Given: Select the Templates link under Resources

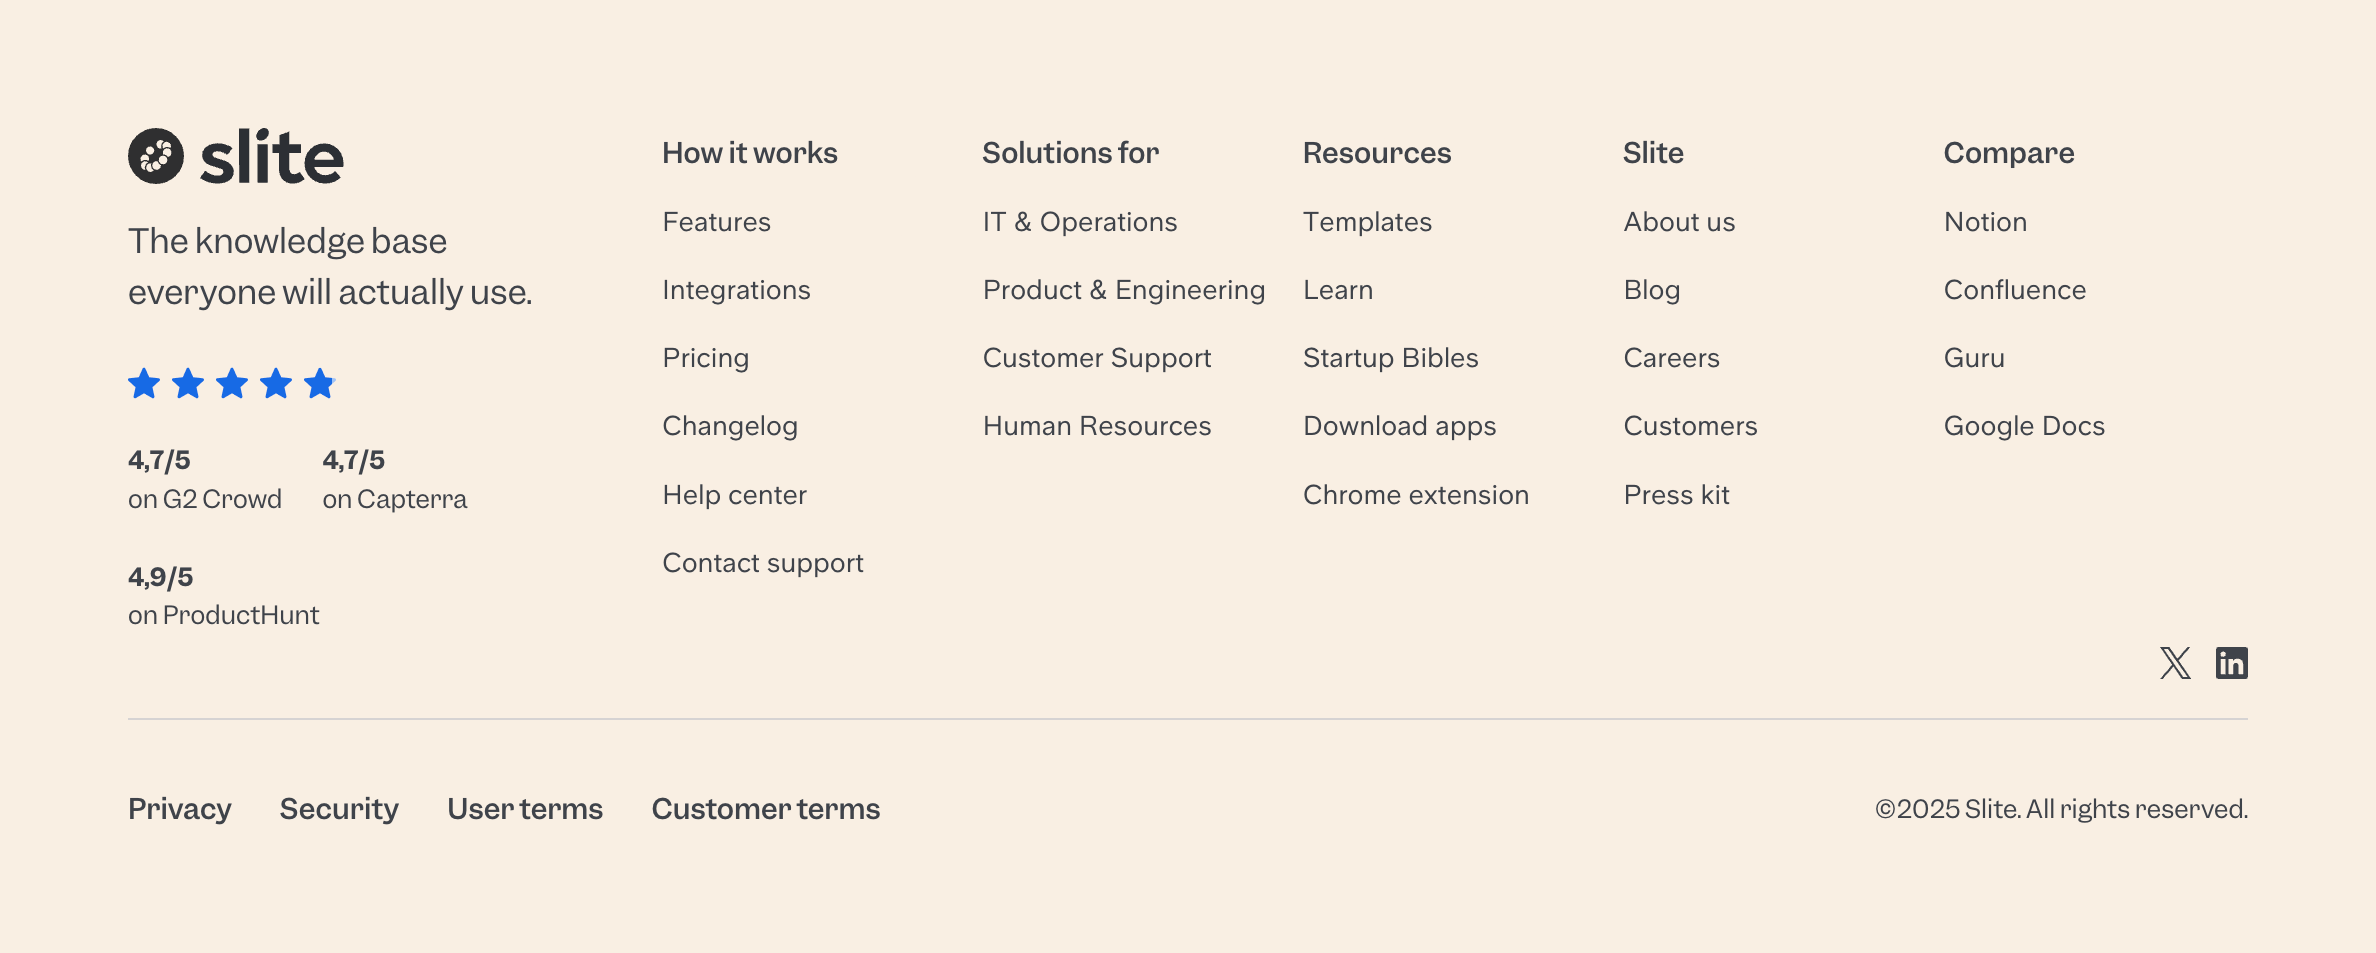Looking at the screenshot, I should (x=1368, y=222).
